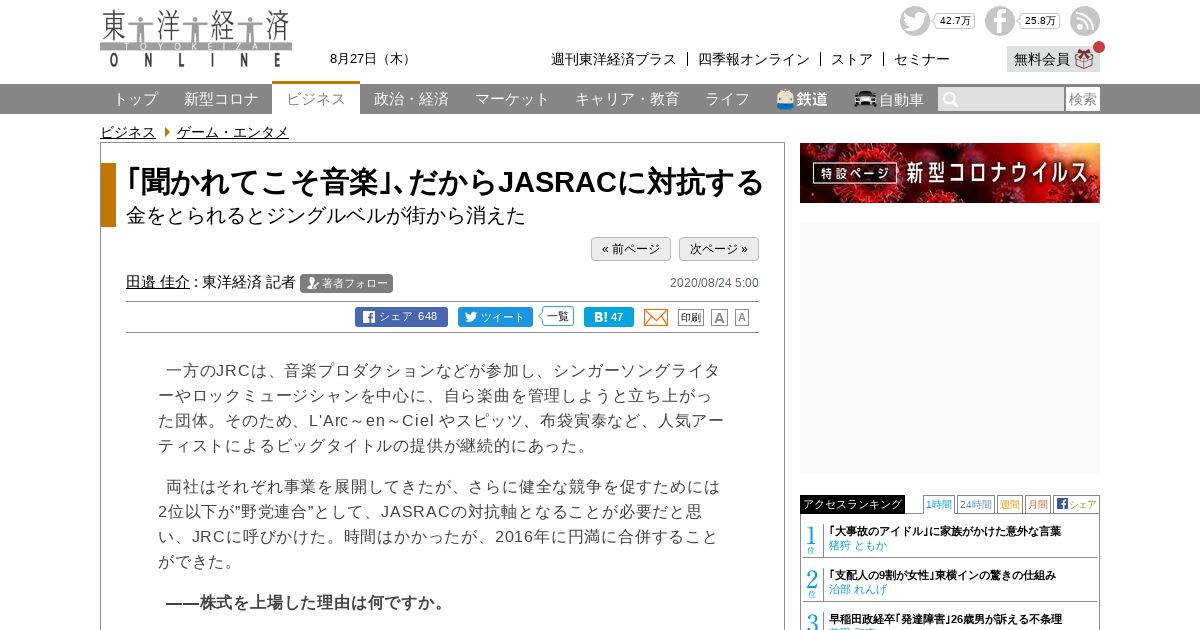The image size is (1200, 630).
Task: Click ゲーム・エンタメ breadcrumb link
Action: coord(233,132)
